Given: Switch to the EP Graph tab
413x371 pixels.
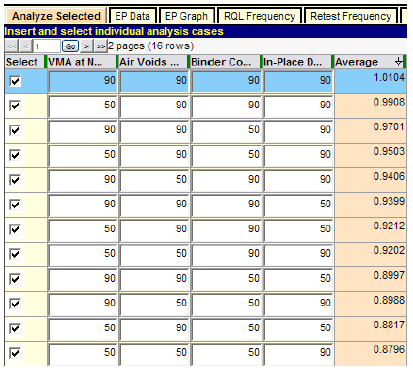Looking at the screenshot, I should [186, 16].
